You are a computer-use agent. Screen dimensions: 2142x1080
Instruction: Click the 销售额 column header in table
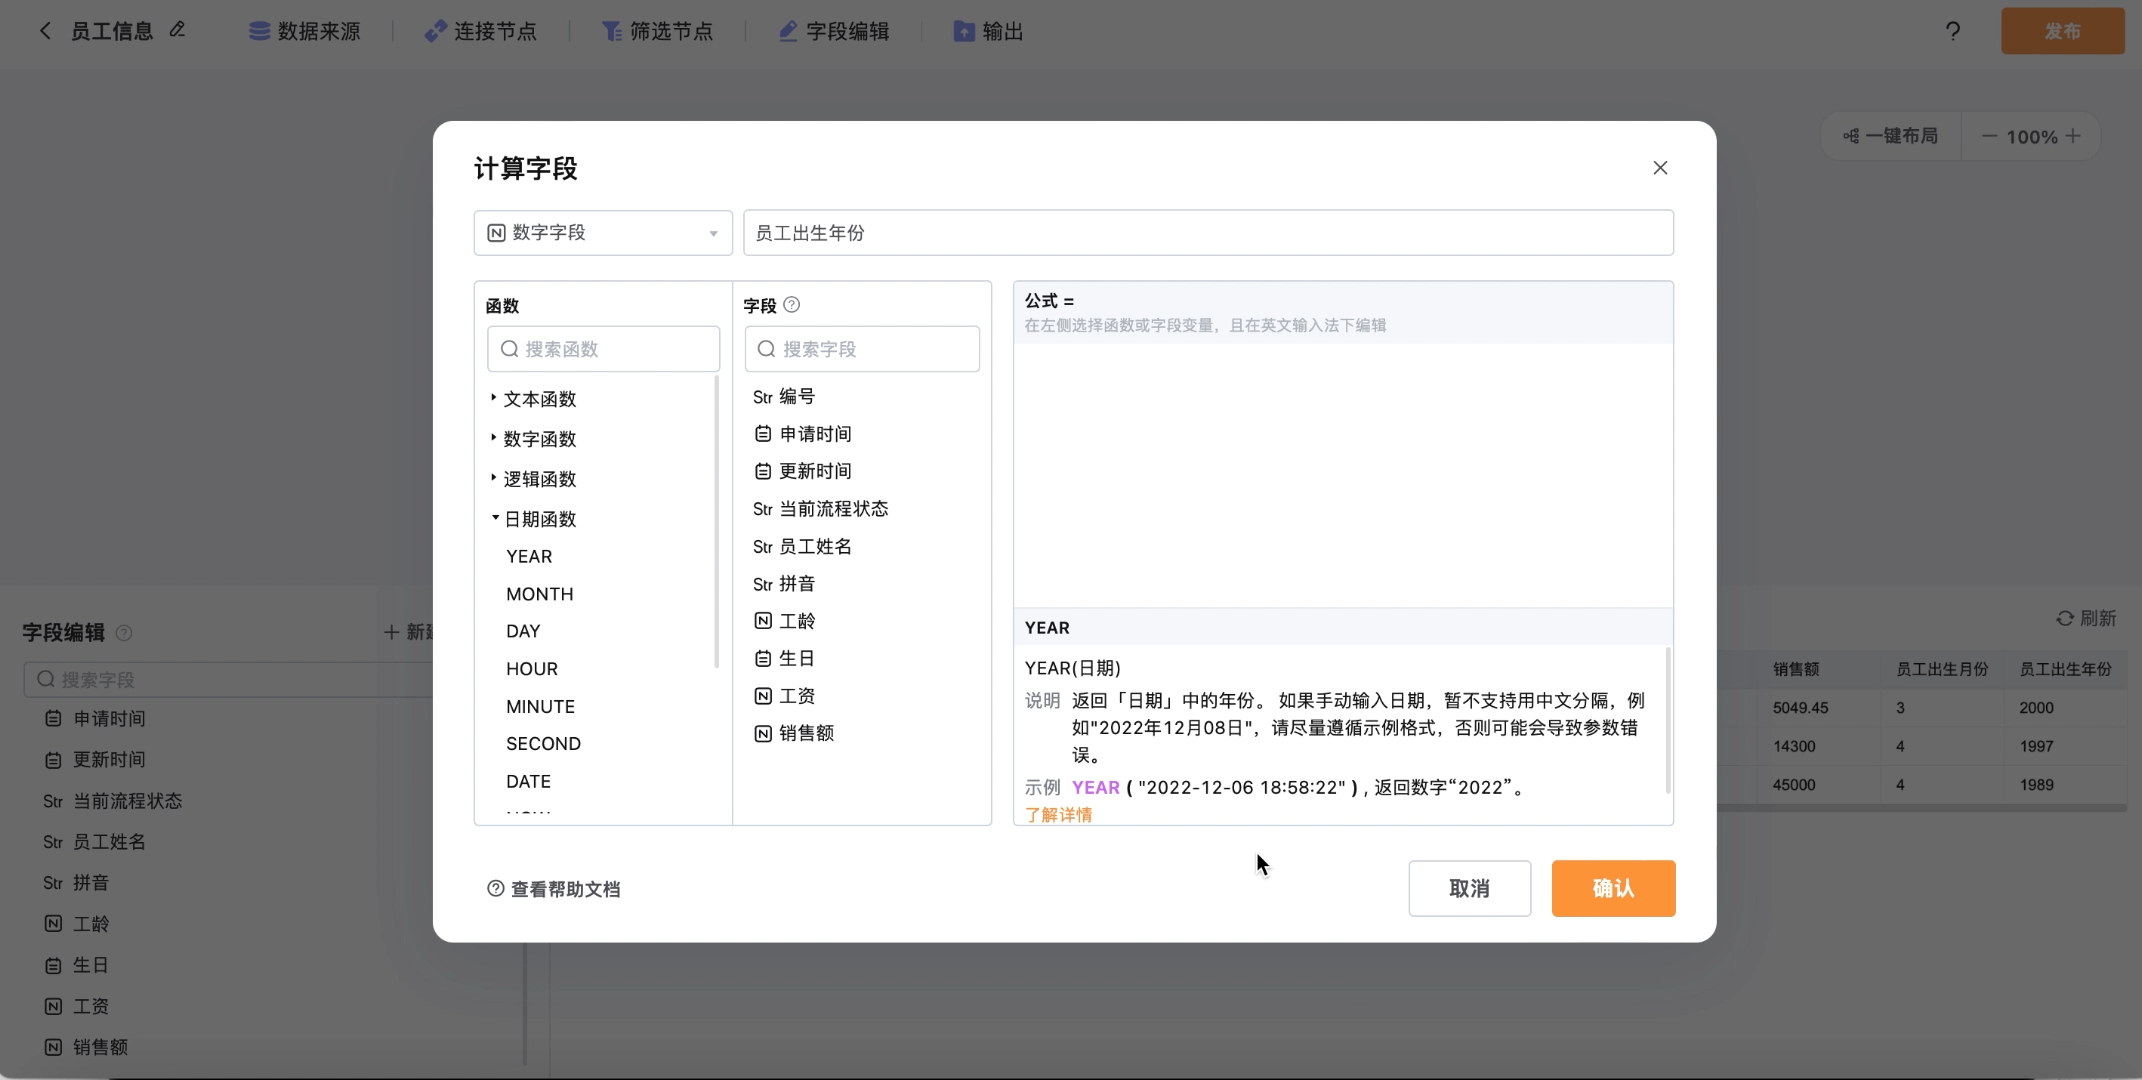(x=1796, y=669)
